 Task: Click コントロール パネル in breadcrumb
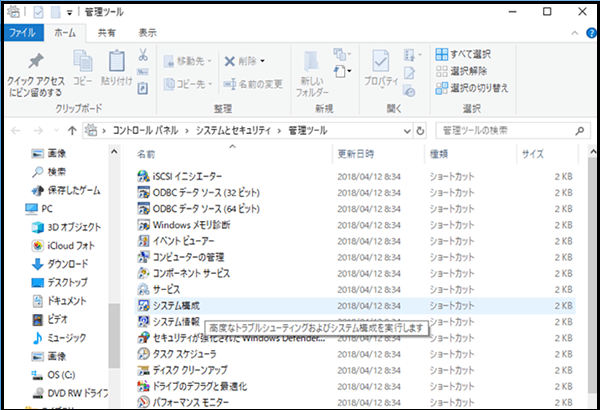coord(145,131)
